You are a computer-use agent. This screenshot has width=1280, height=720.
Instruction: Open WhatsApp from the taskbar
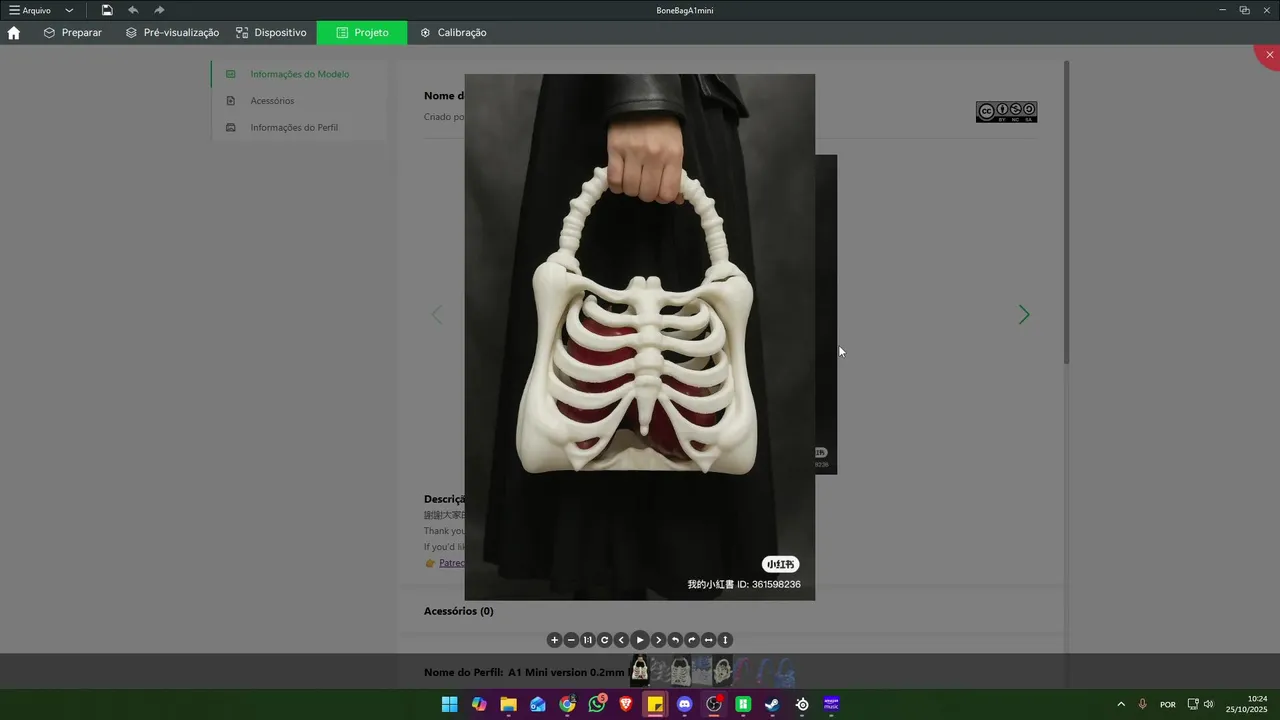pos(597,704)
